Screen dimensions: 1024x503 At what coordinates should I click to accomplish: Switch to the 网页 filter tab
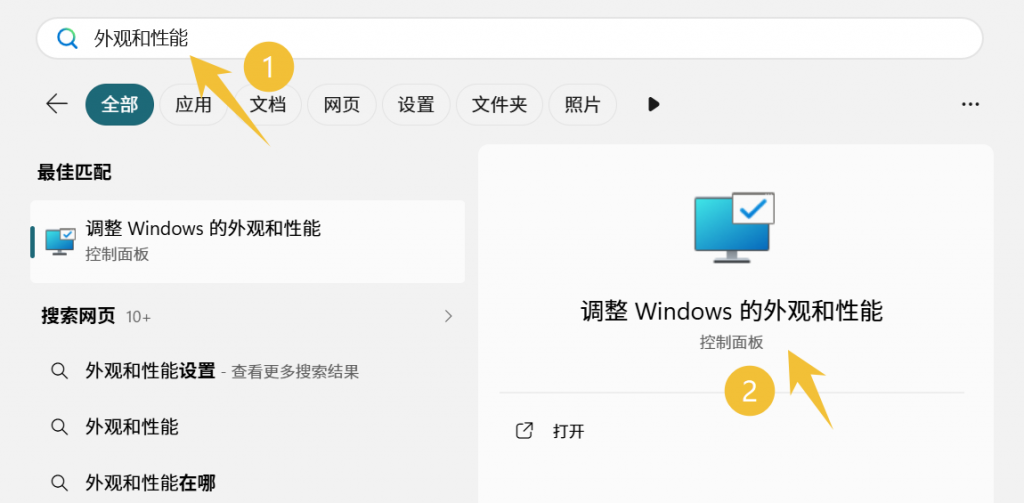[342, 105]
